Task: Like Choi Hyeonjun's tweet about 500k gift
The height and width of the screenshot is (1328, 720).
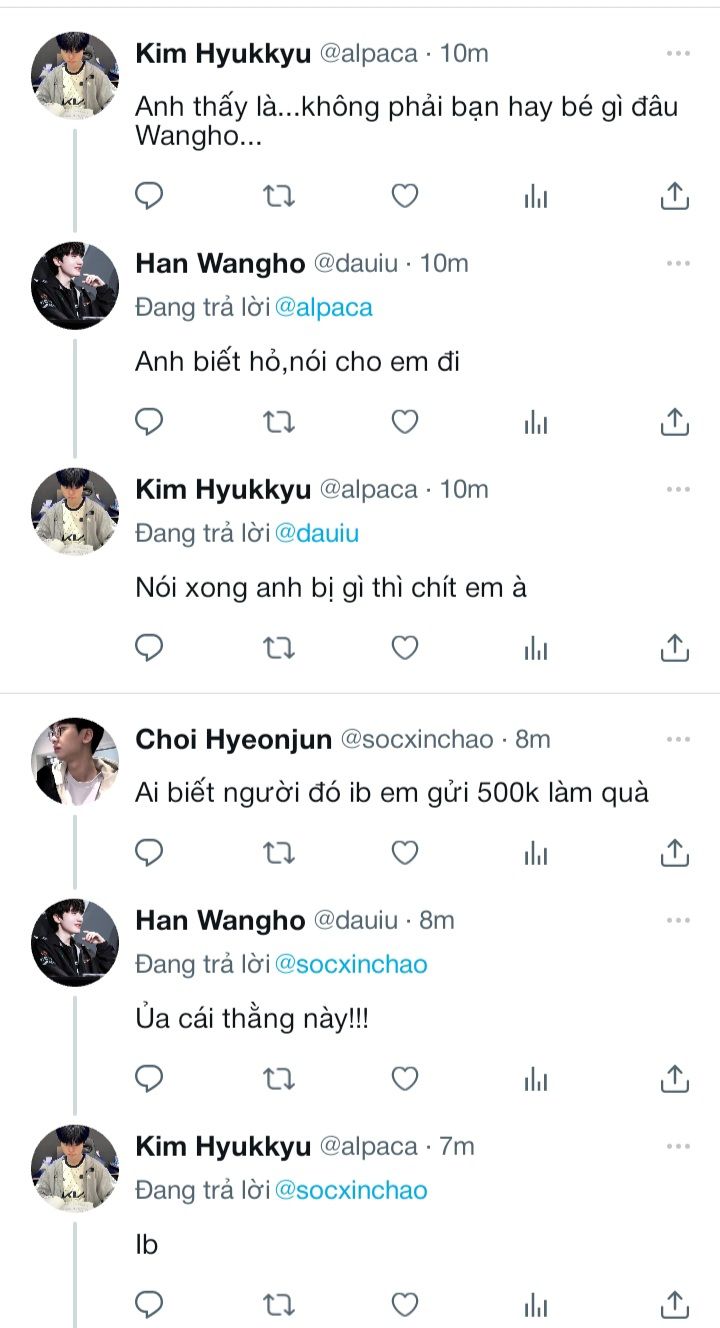Action: coord(404,853)
